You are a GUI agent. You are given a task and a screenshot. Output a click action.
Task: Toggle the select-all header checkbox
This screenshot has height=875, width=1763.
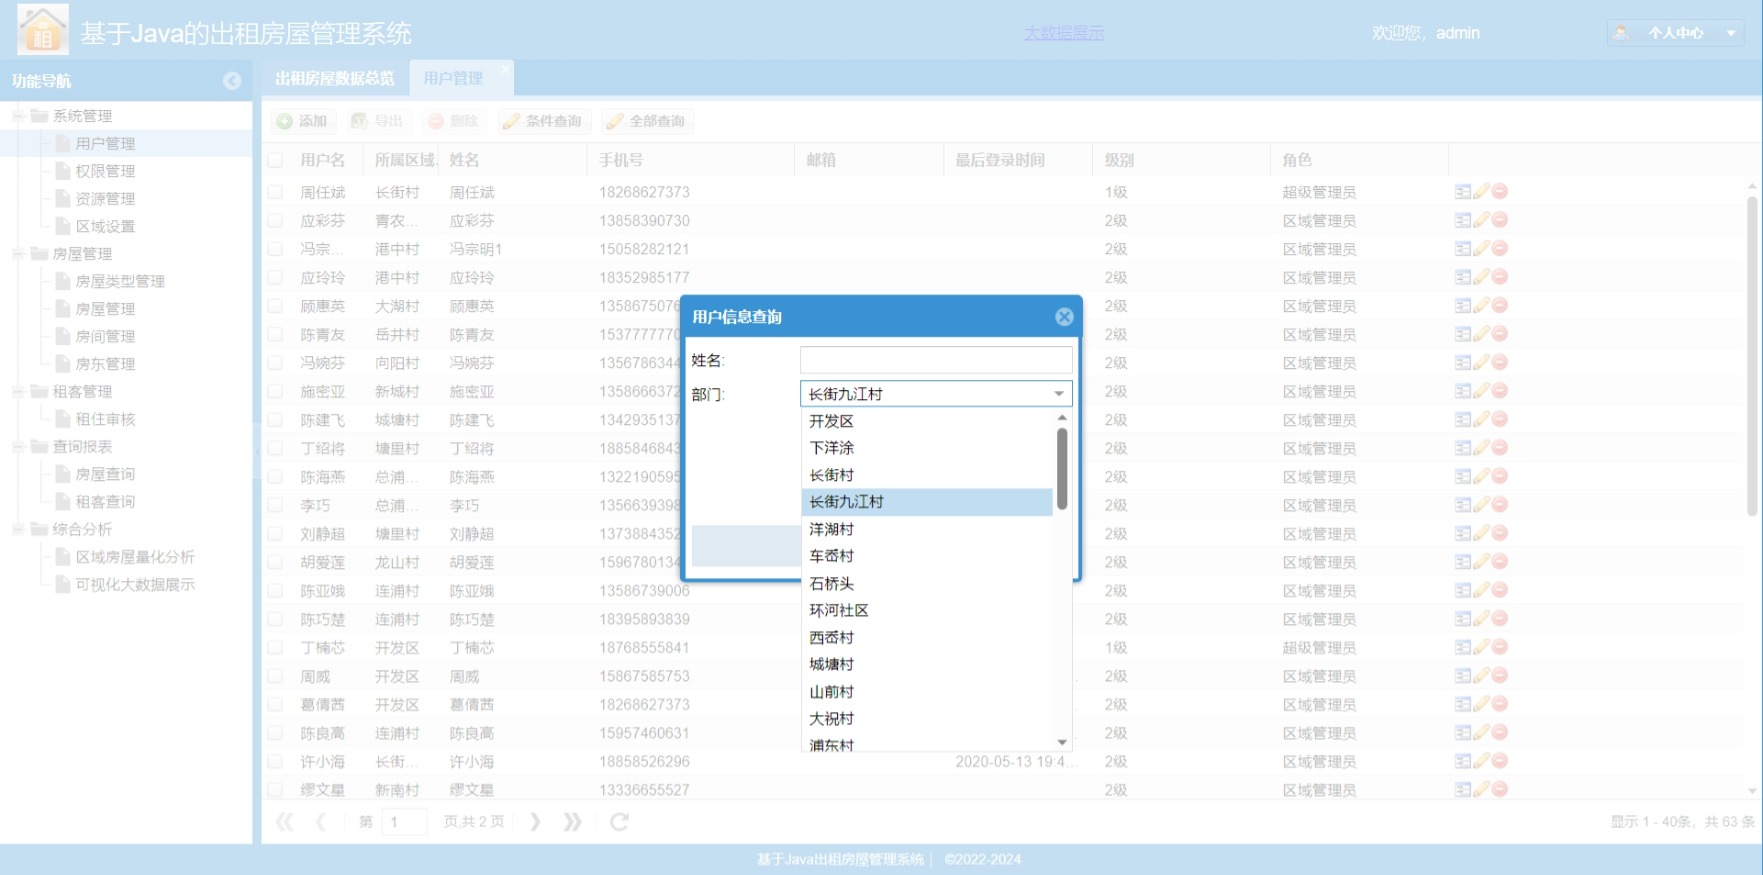(x=275, y=160)
